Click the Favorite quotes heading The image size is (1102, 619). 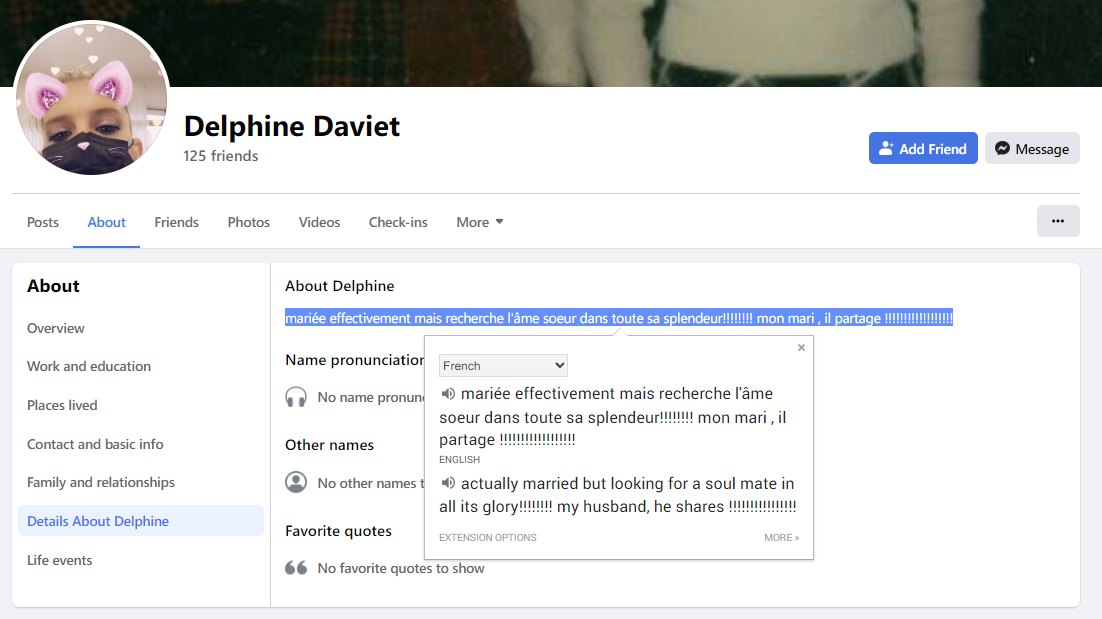[338, 531]
